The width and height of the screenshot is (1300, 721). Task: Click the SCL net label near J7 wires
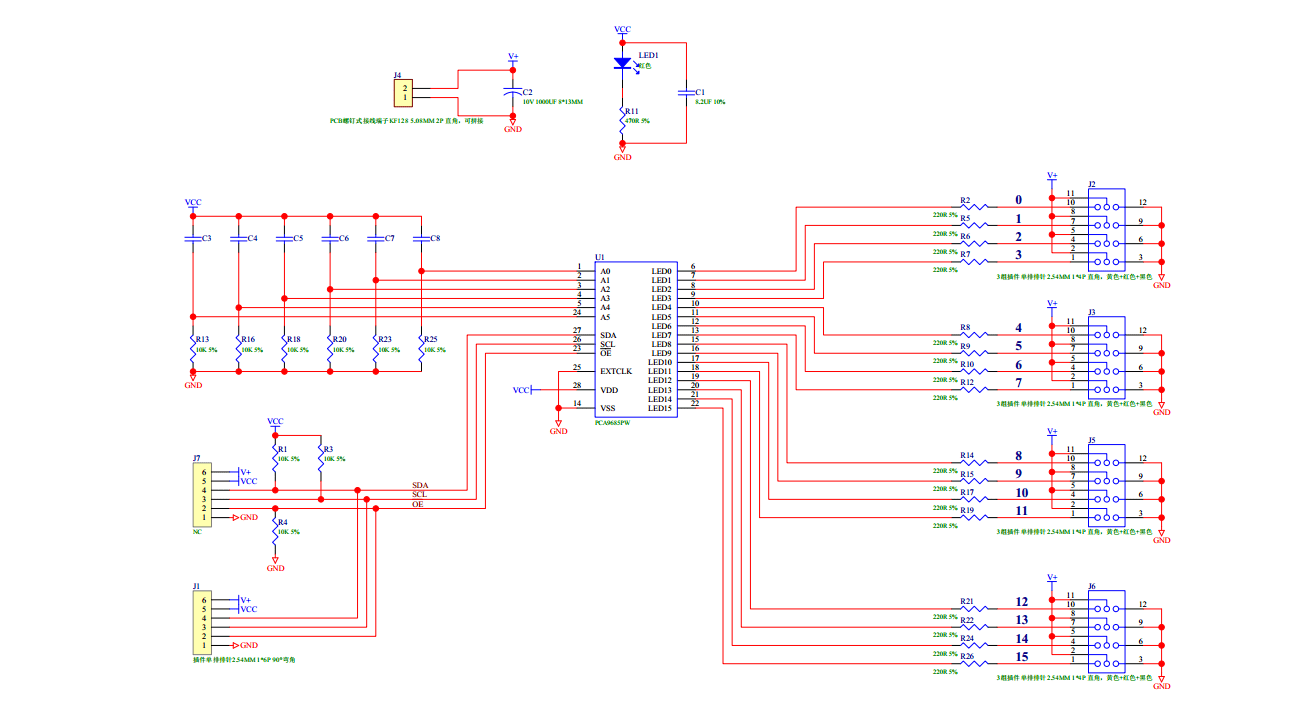[x=420, y=494]
